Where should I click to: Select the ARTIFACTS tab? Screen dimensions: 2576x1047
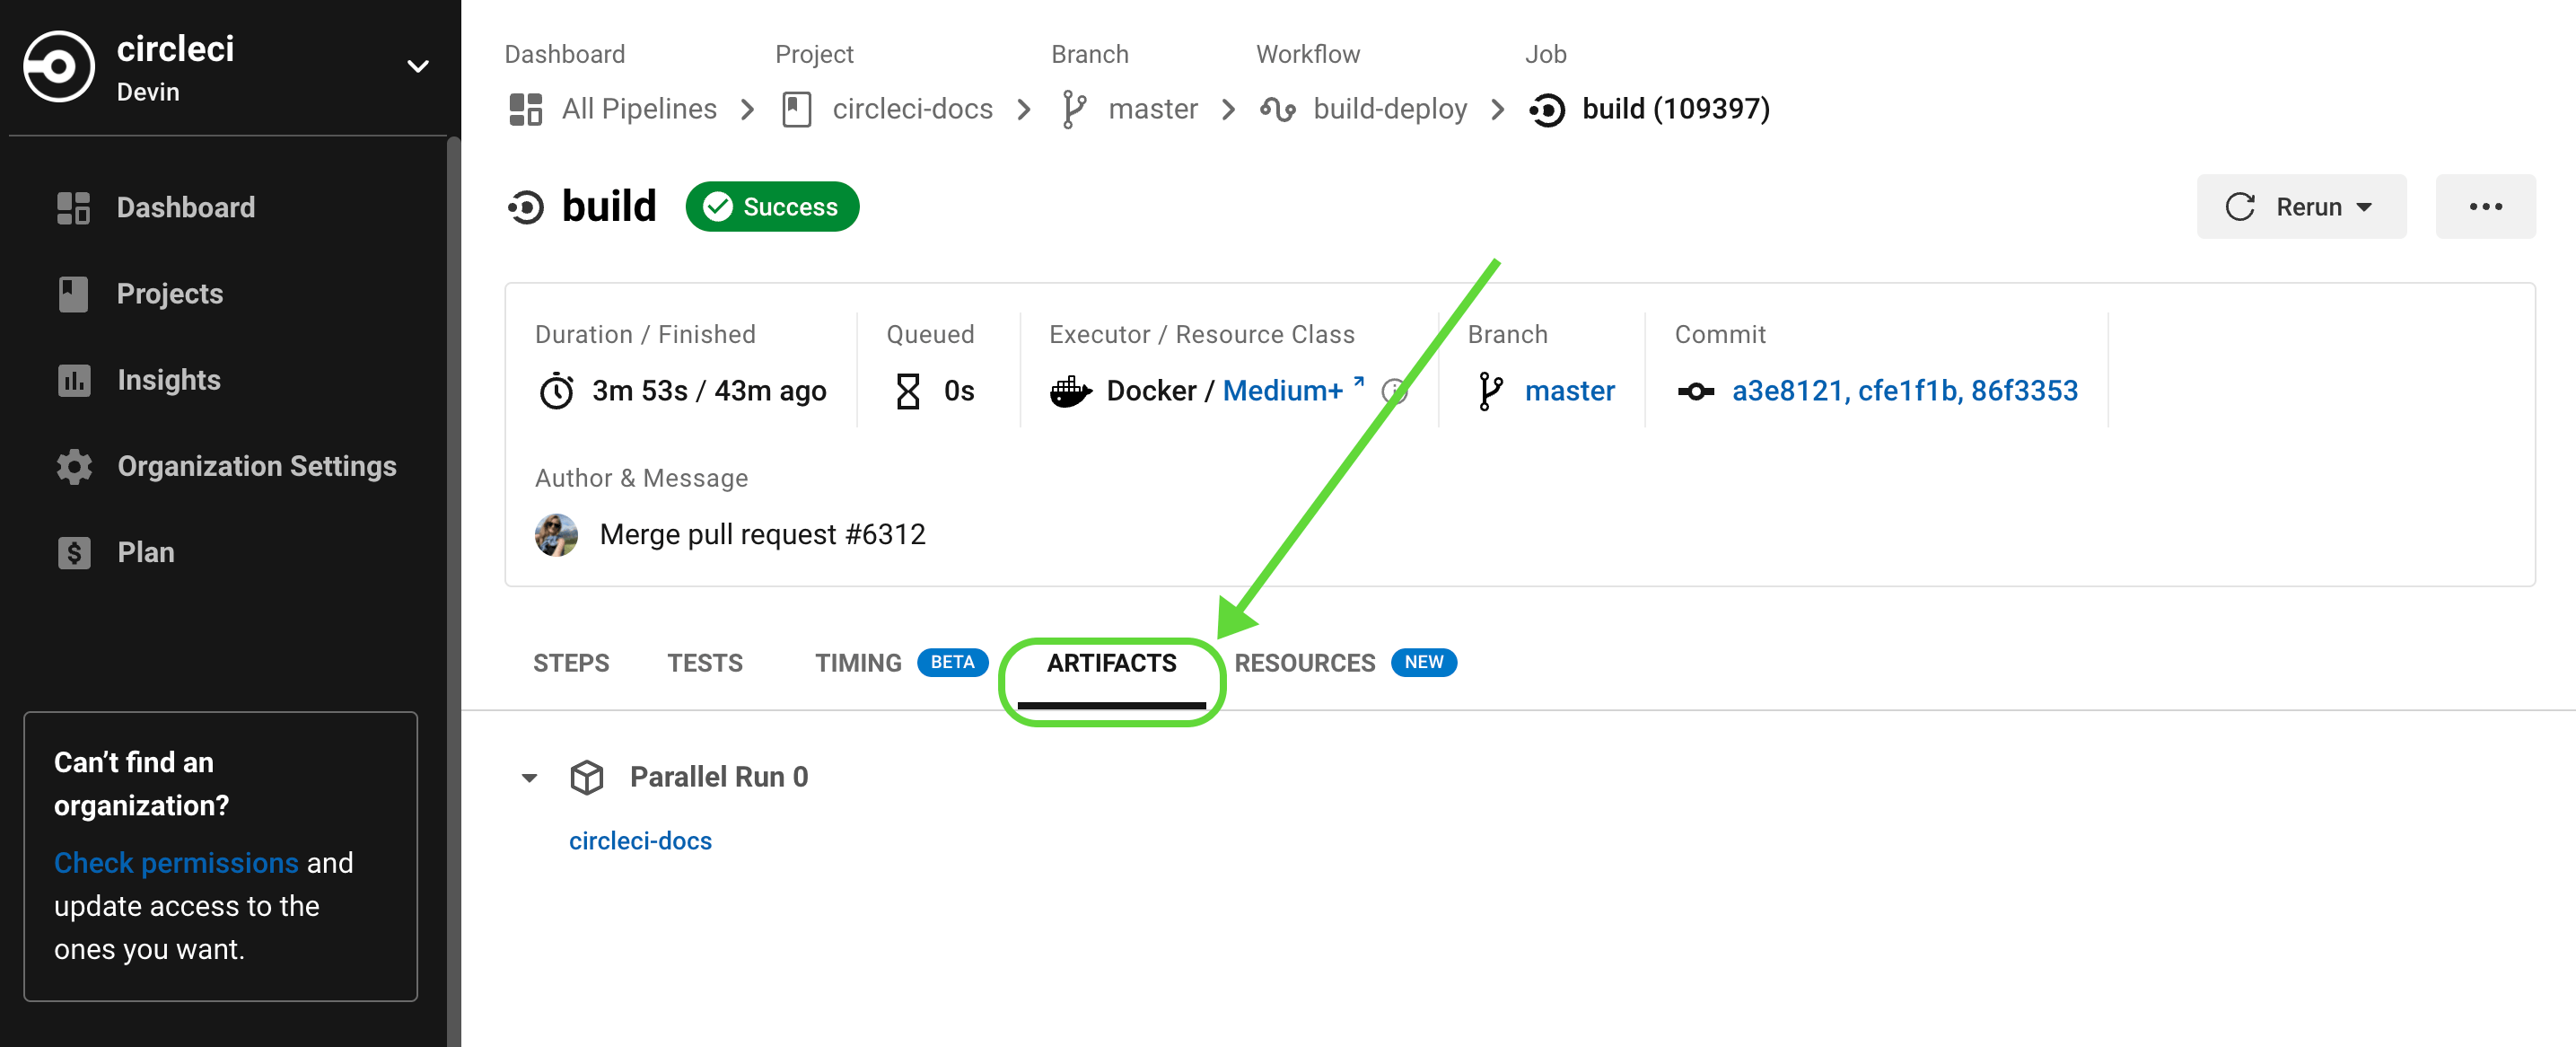coord(1112,661)
